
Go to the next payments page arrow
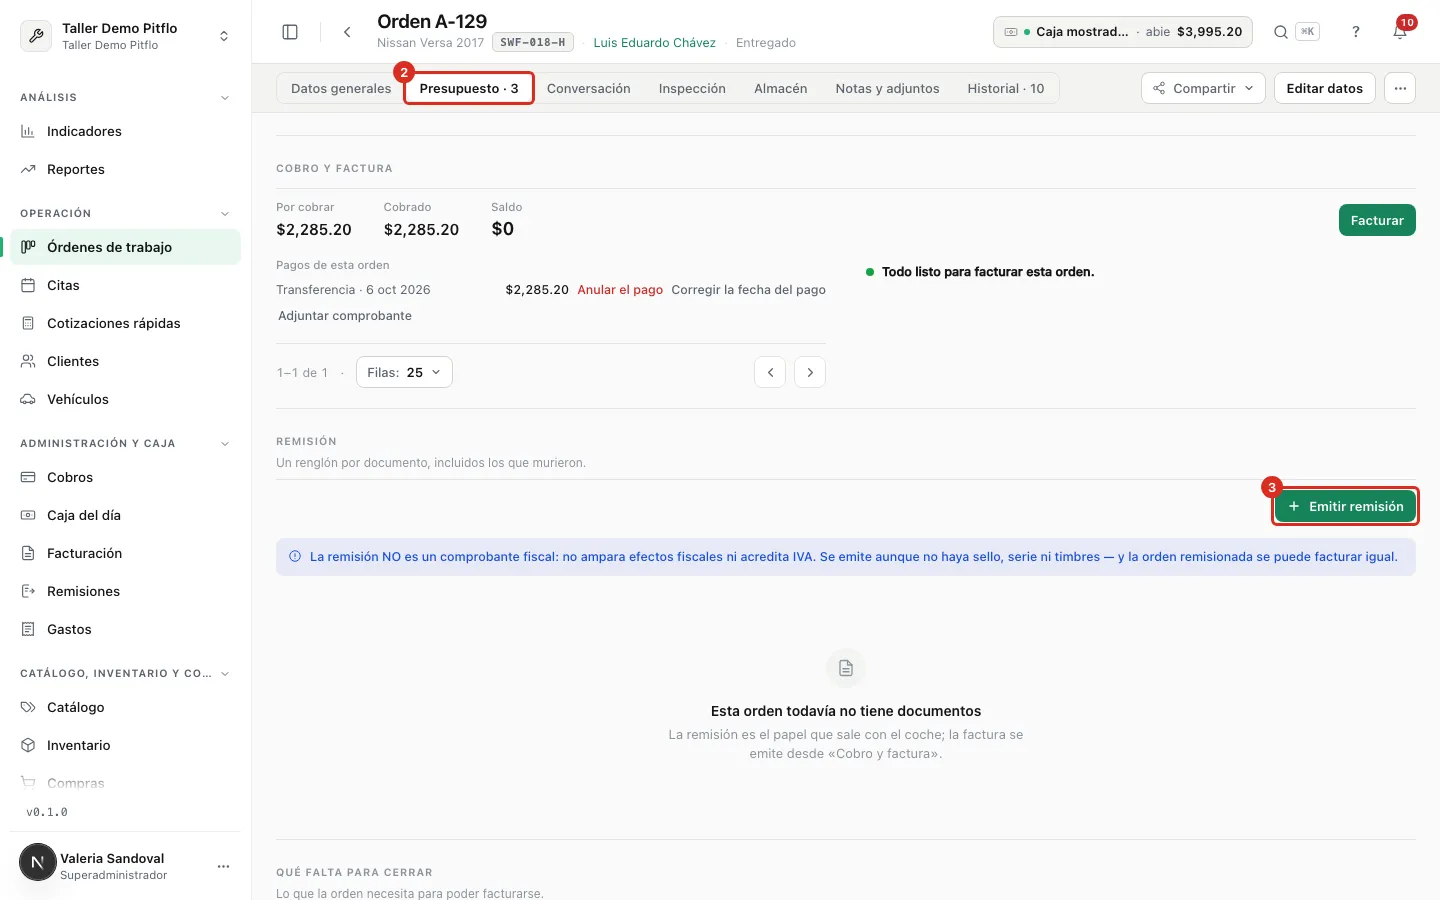(810, 372)
